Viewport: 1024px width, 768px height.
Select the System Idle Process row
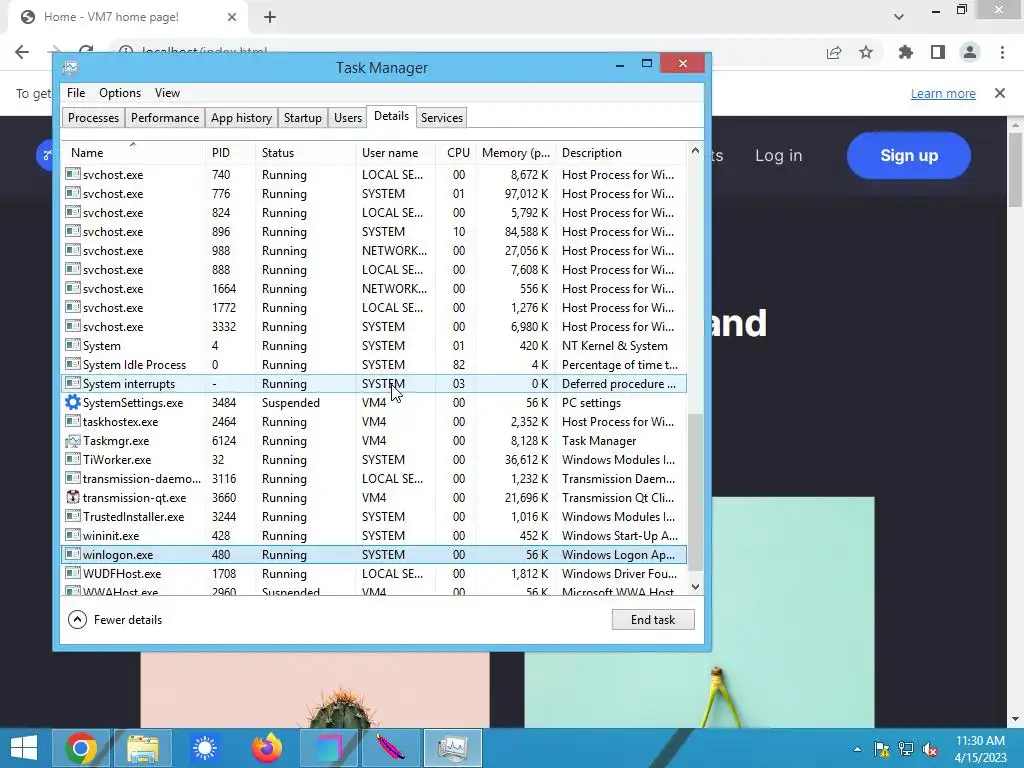pyautogui.click(x=374, y=364)
